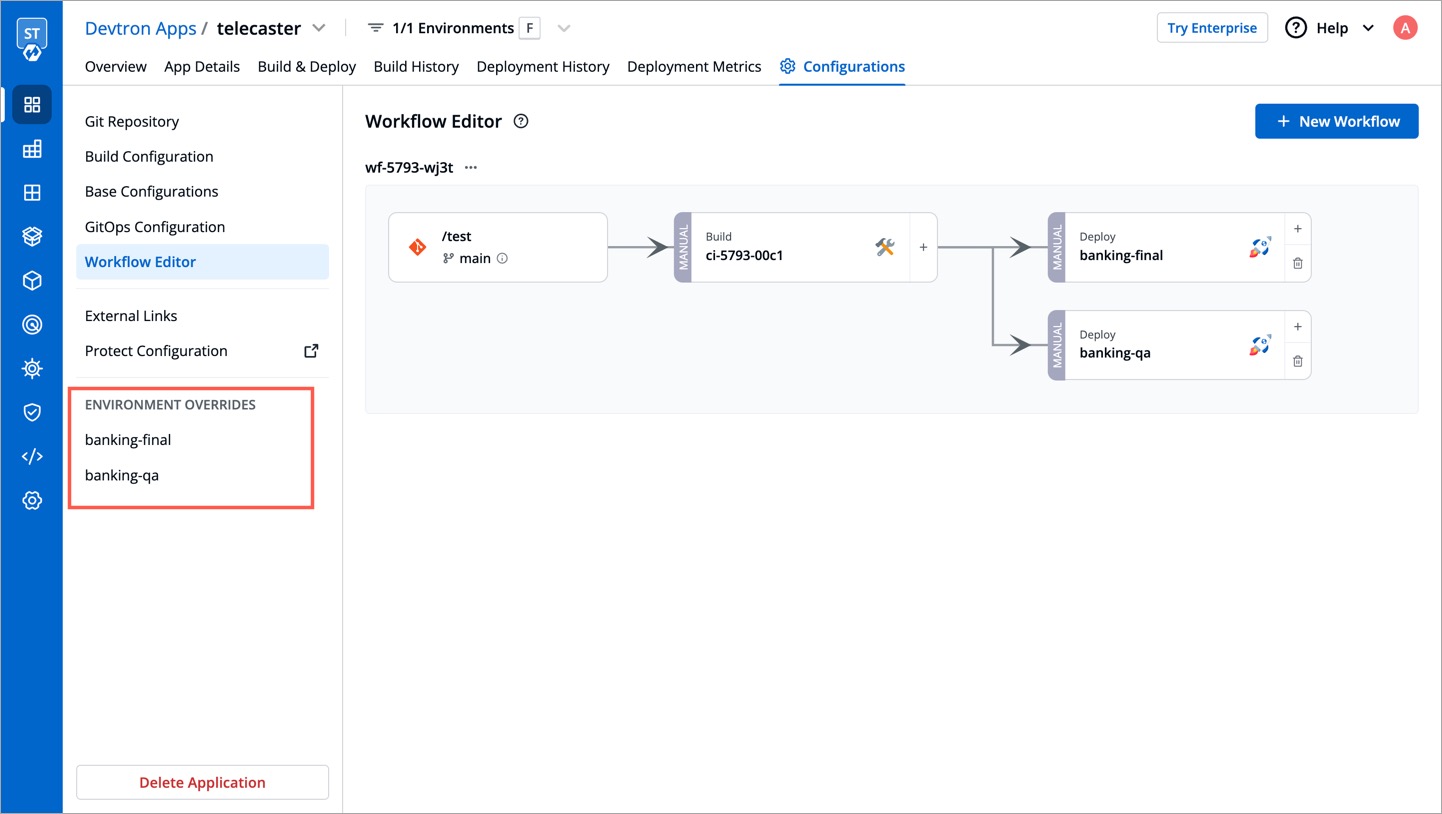The height and width of the screenshot is (814, 1442).
Task: Click the Security shield icon in the sidebar
Action: pos(32,412)
